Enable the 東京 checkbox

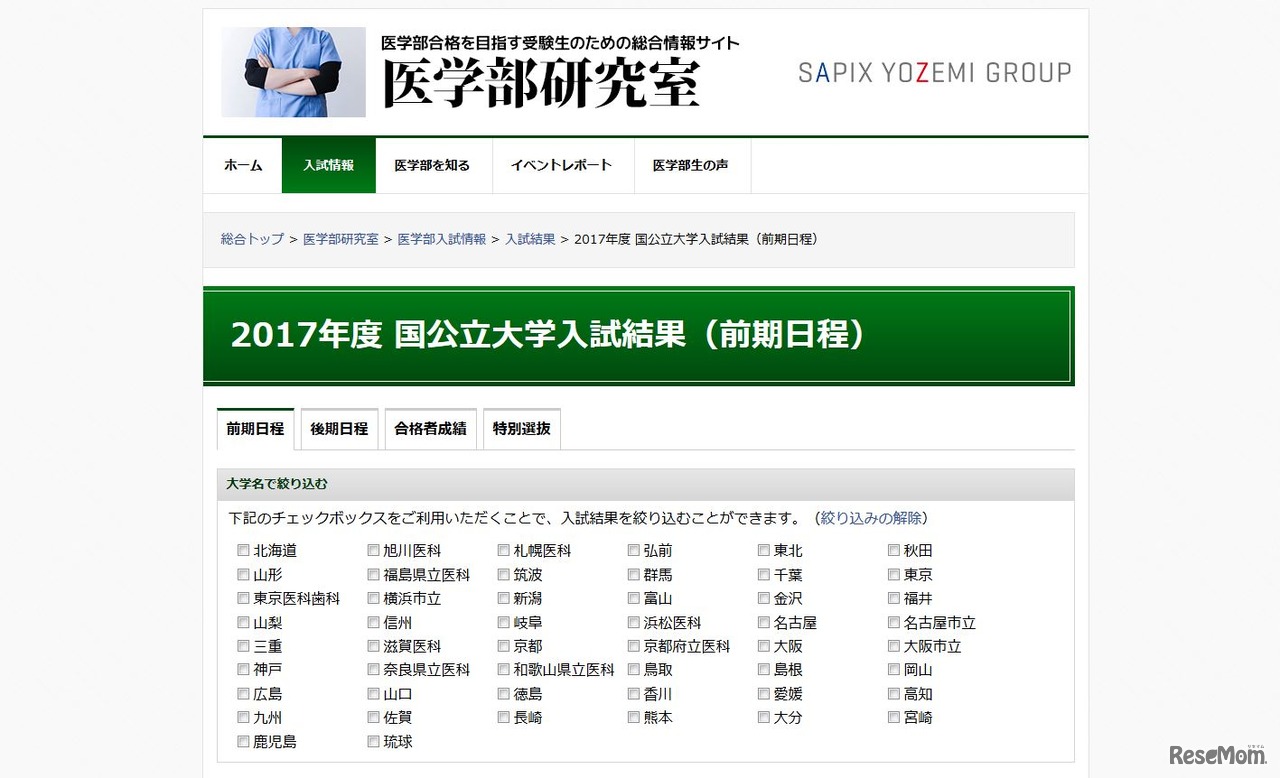(x=893, y=574)
